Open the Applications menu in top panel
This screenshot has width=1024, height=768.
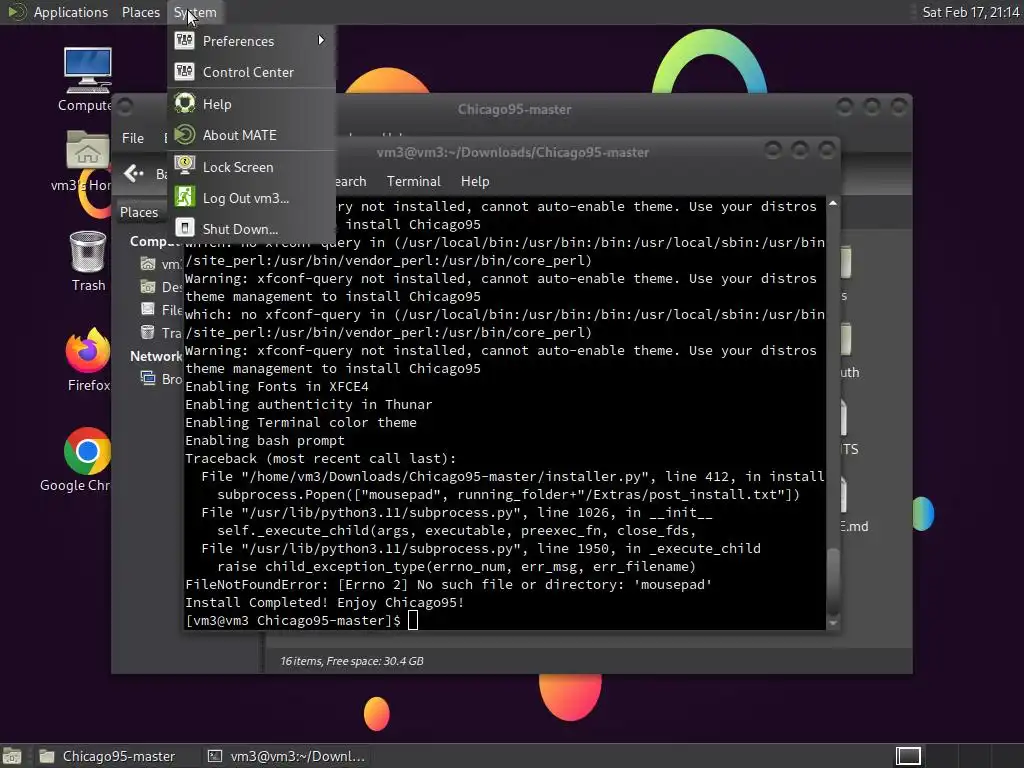[x=71, y=12]
